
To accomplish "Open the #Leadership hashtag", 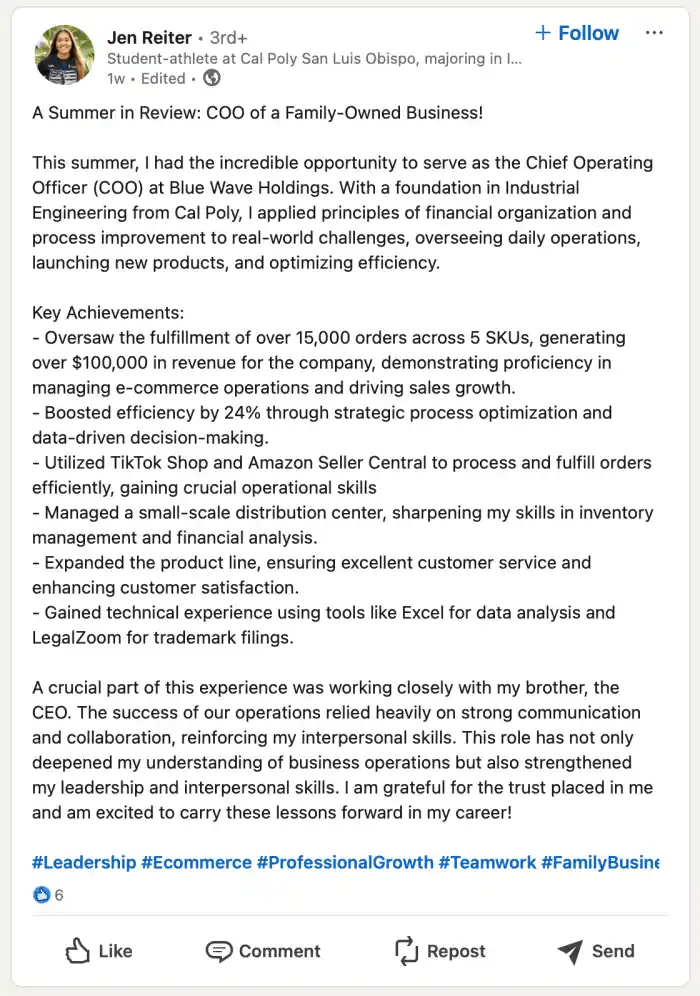I will (84, 862).
